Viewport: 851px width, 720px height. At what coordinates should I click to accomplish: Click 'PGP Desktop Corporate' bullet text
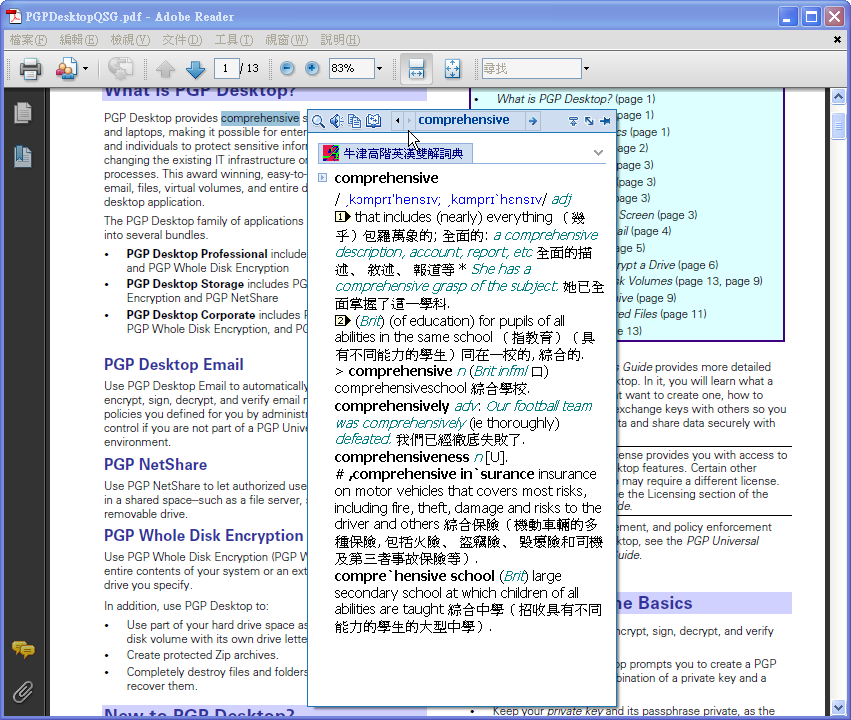191,315
